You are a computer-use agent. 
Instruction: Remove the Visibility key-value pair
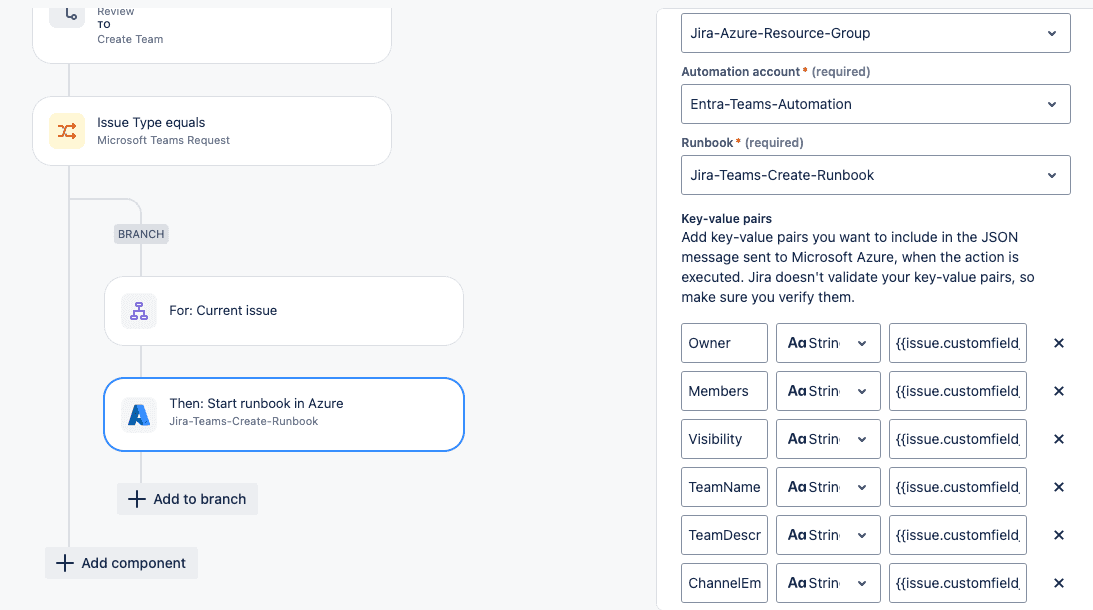[x=1059, y=439]
